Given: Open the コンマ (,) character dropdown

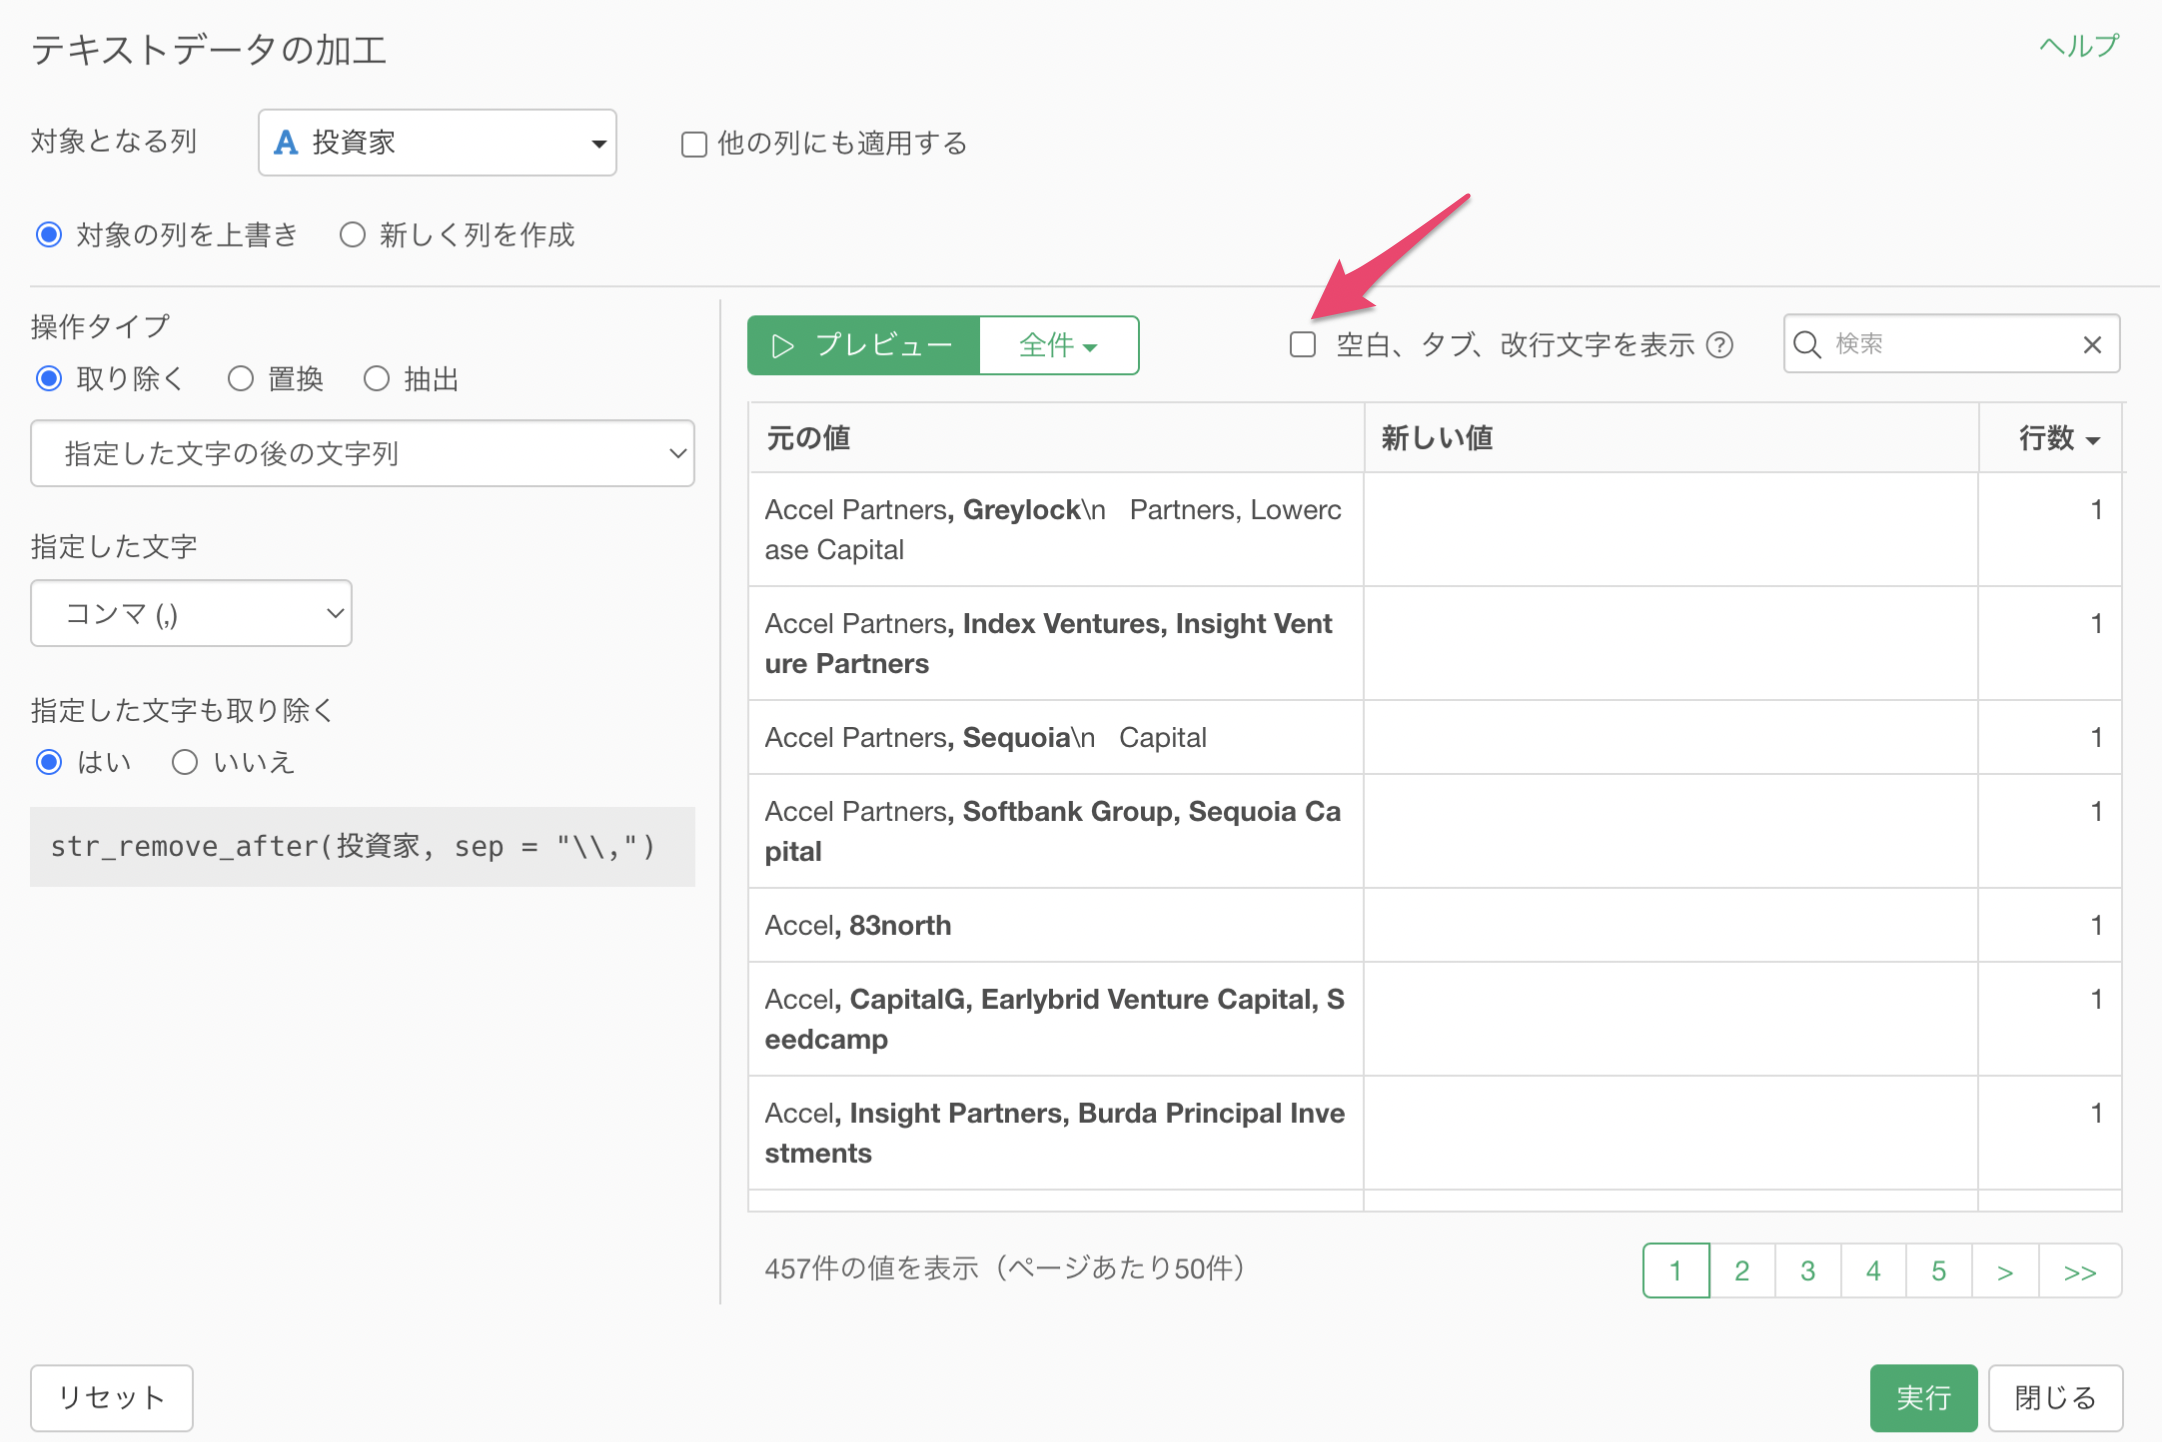Looking at the screenshot, I should [191, 614].
